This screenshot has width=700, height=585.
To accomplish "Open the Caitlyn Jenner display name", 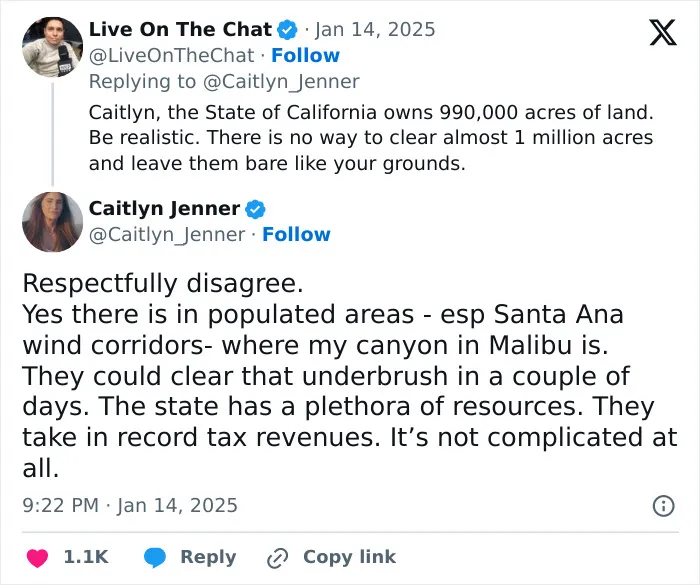I will pyautogui.click(x=164, y=209).
